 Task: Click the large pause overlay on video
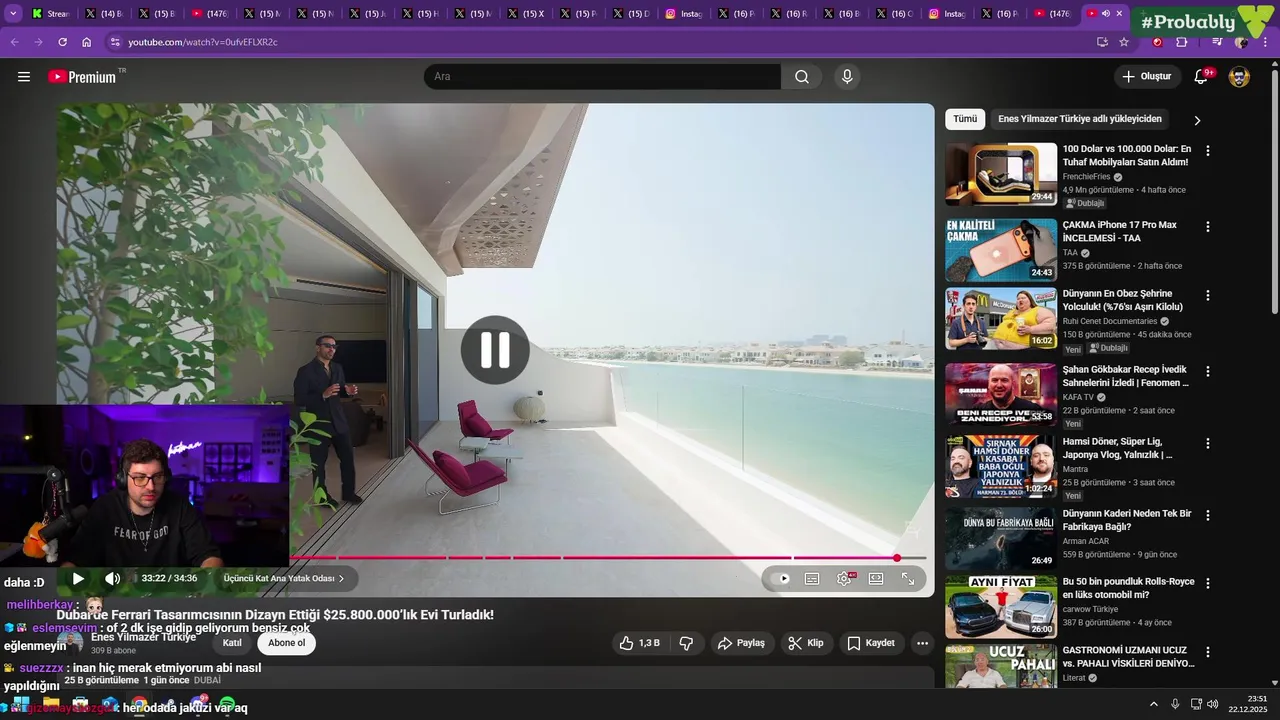(495, 350)
